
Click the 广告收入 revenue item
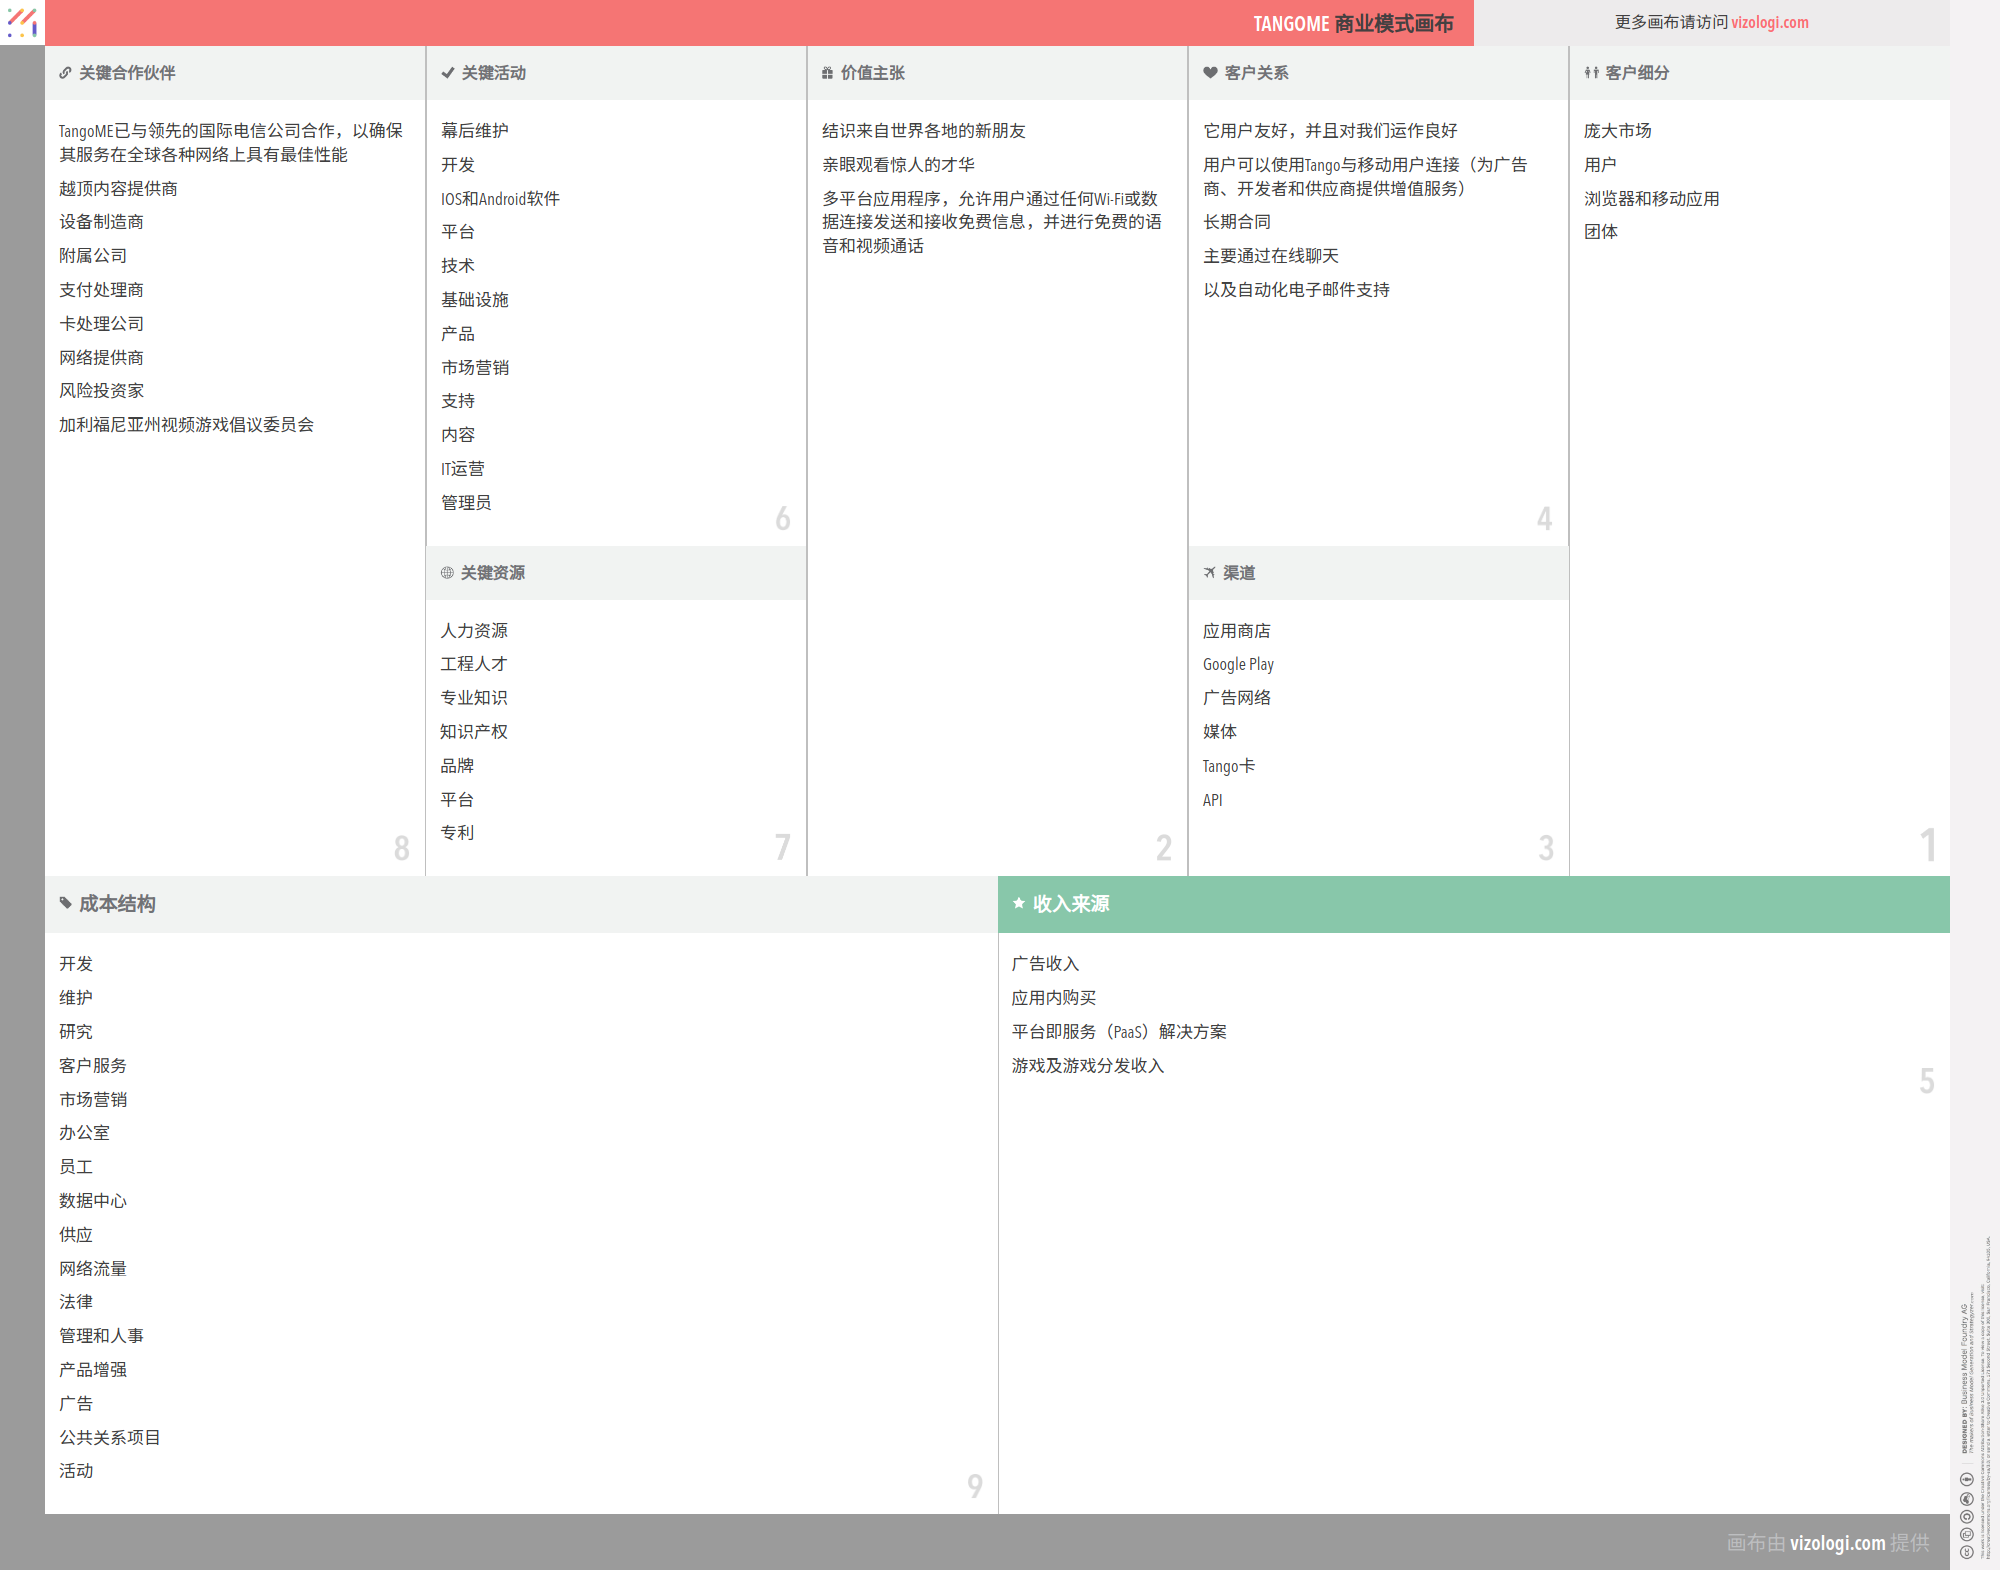click(x=1045, y=964)
